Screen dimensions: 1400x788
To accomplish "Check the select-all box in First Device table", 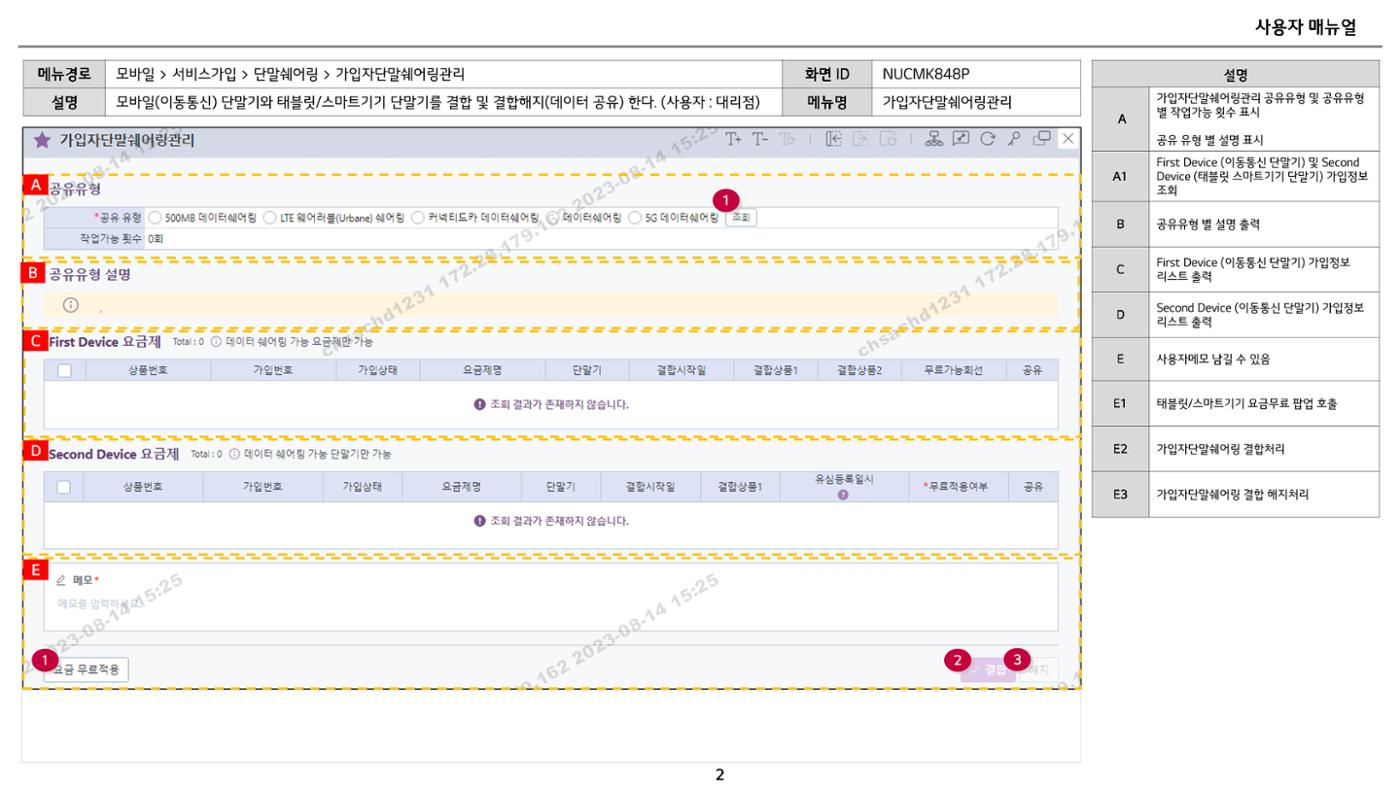I will click(65, 370).
